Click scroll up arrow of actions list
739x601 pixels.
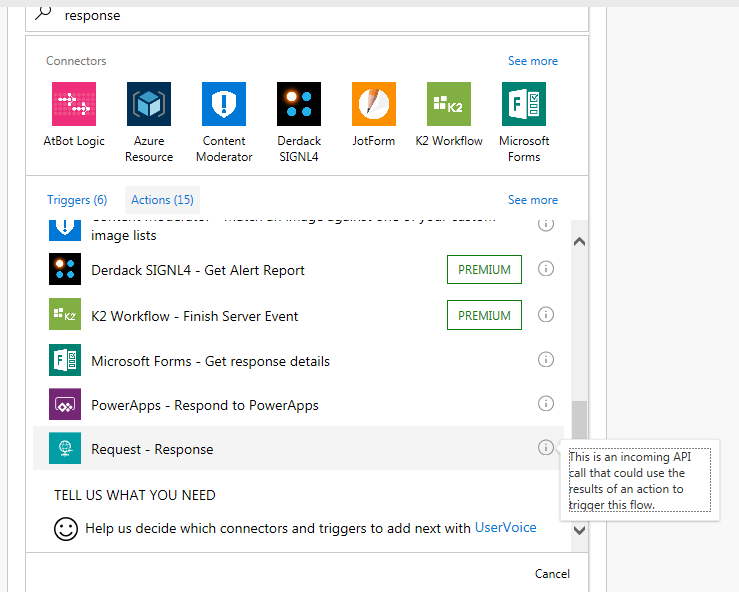pyautogui.click(x=580, y=242)
